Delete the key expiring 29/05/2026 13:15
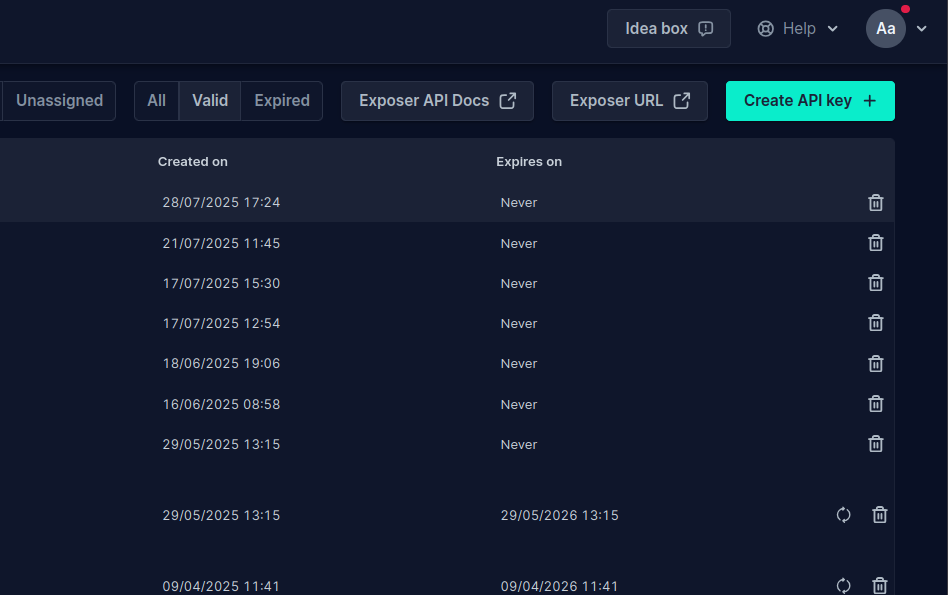This screenshot has height=595, width=948. coord(880,515)
